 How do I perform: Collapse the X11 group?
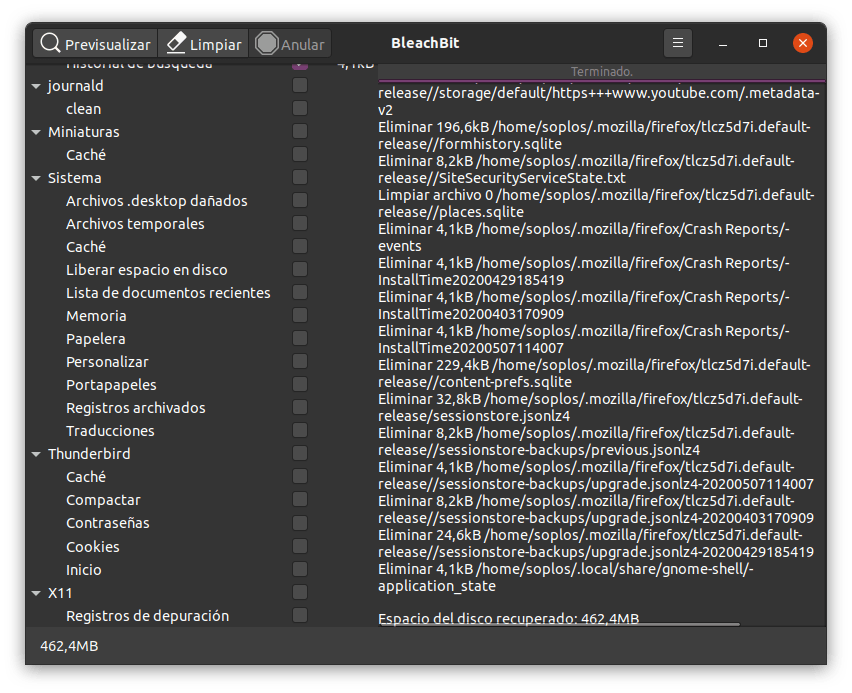tap(36, 593)
